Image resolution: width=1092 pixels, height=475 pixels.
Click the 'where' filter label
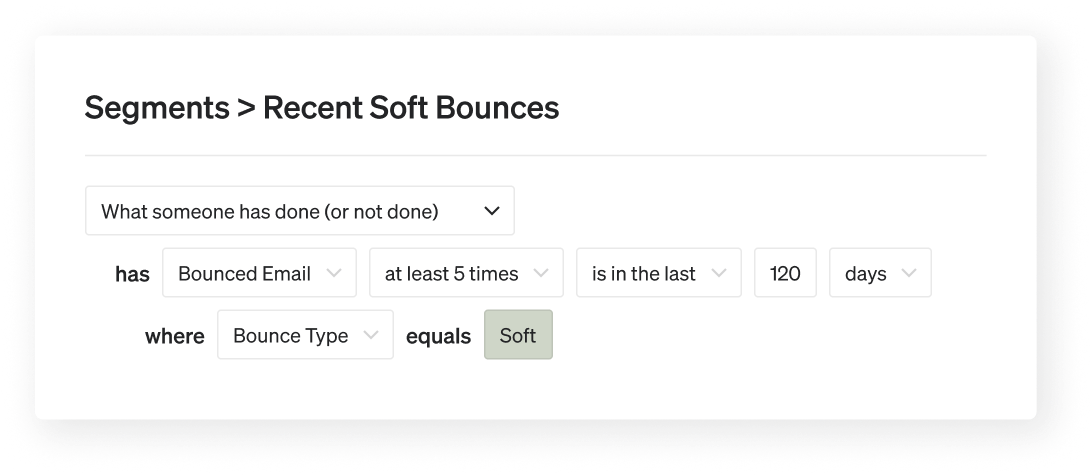point(175,336)
